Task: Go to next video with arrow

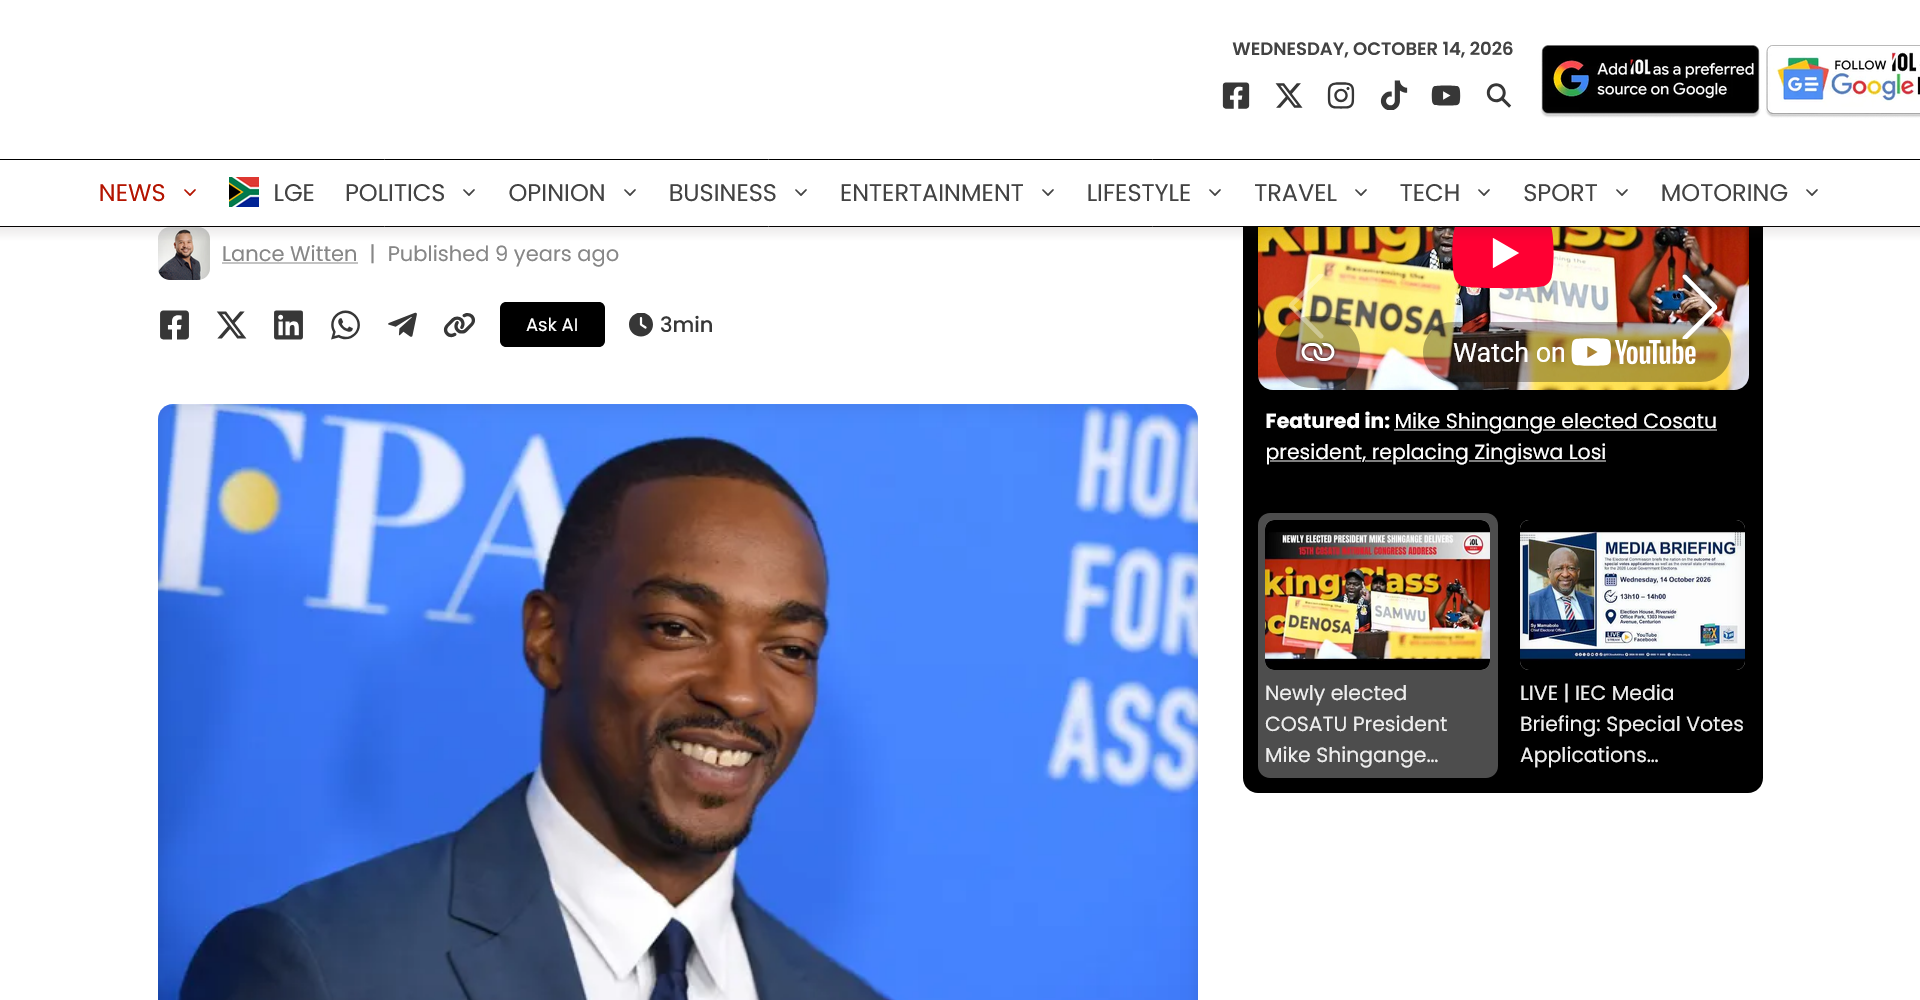Action: click(x=1699, y=306)
